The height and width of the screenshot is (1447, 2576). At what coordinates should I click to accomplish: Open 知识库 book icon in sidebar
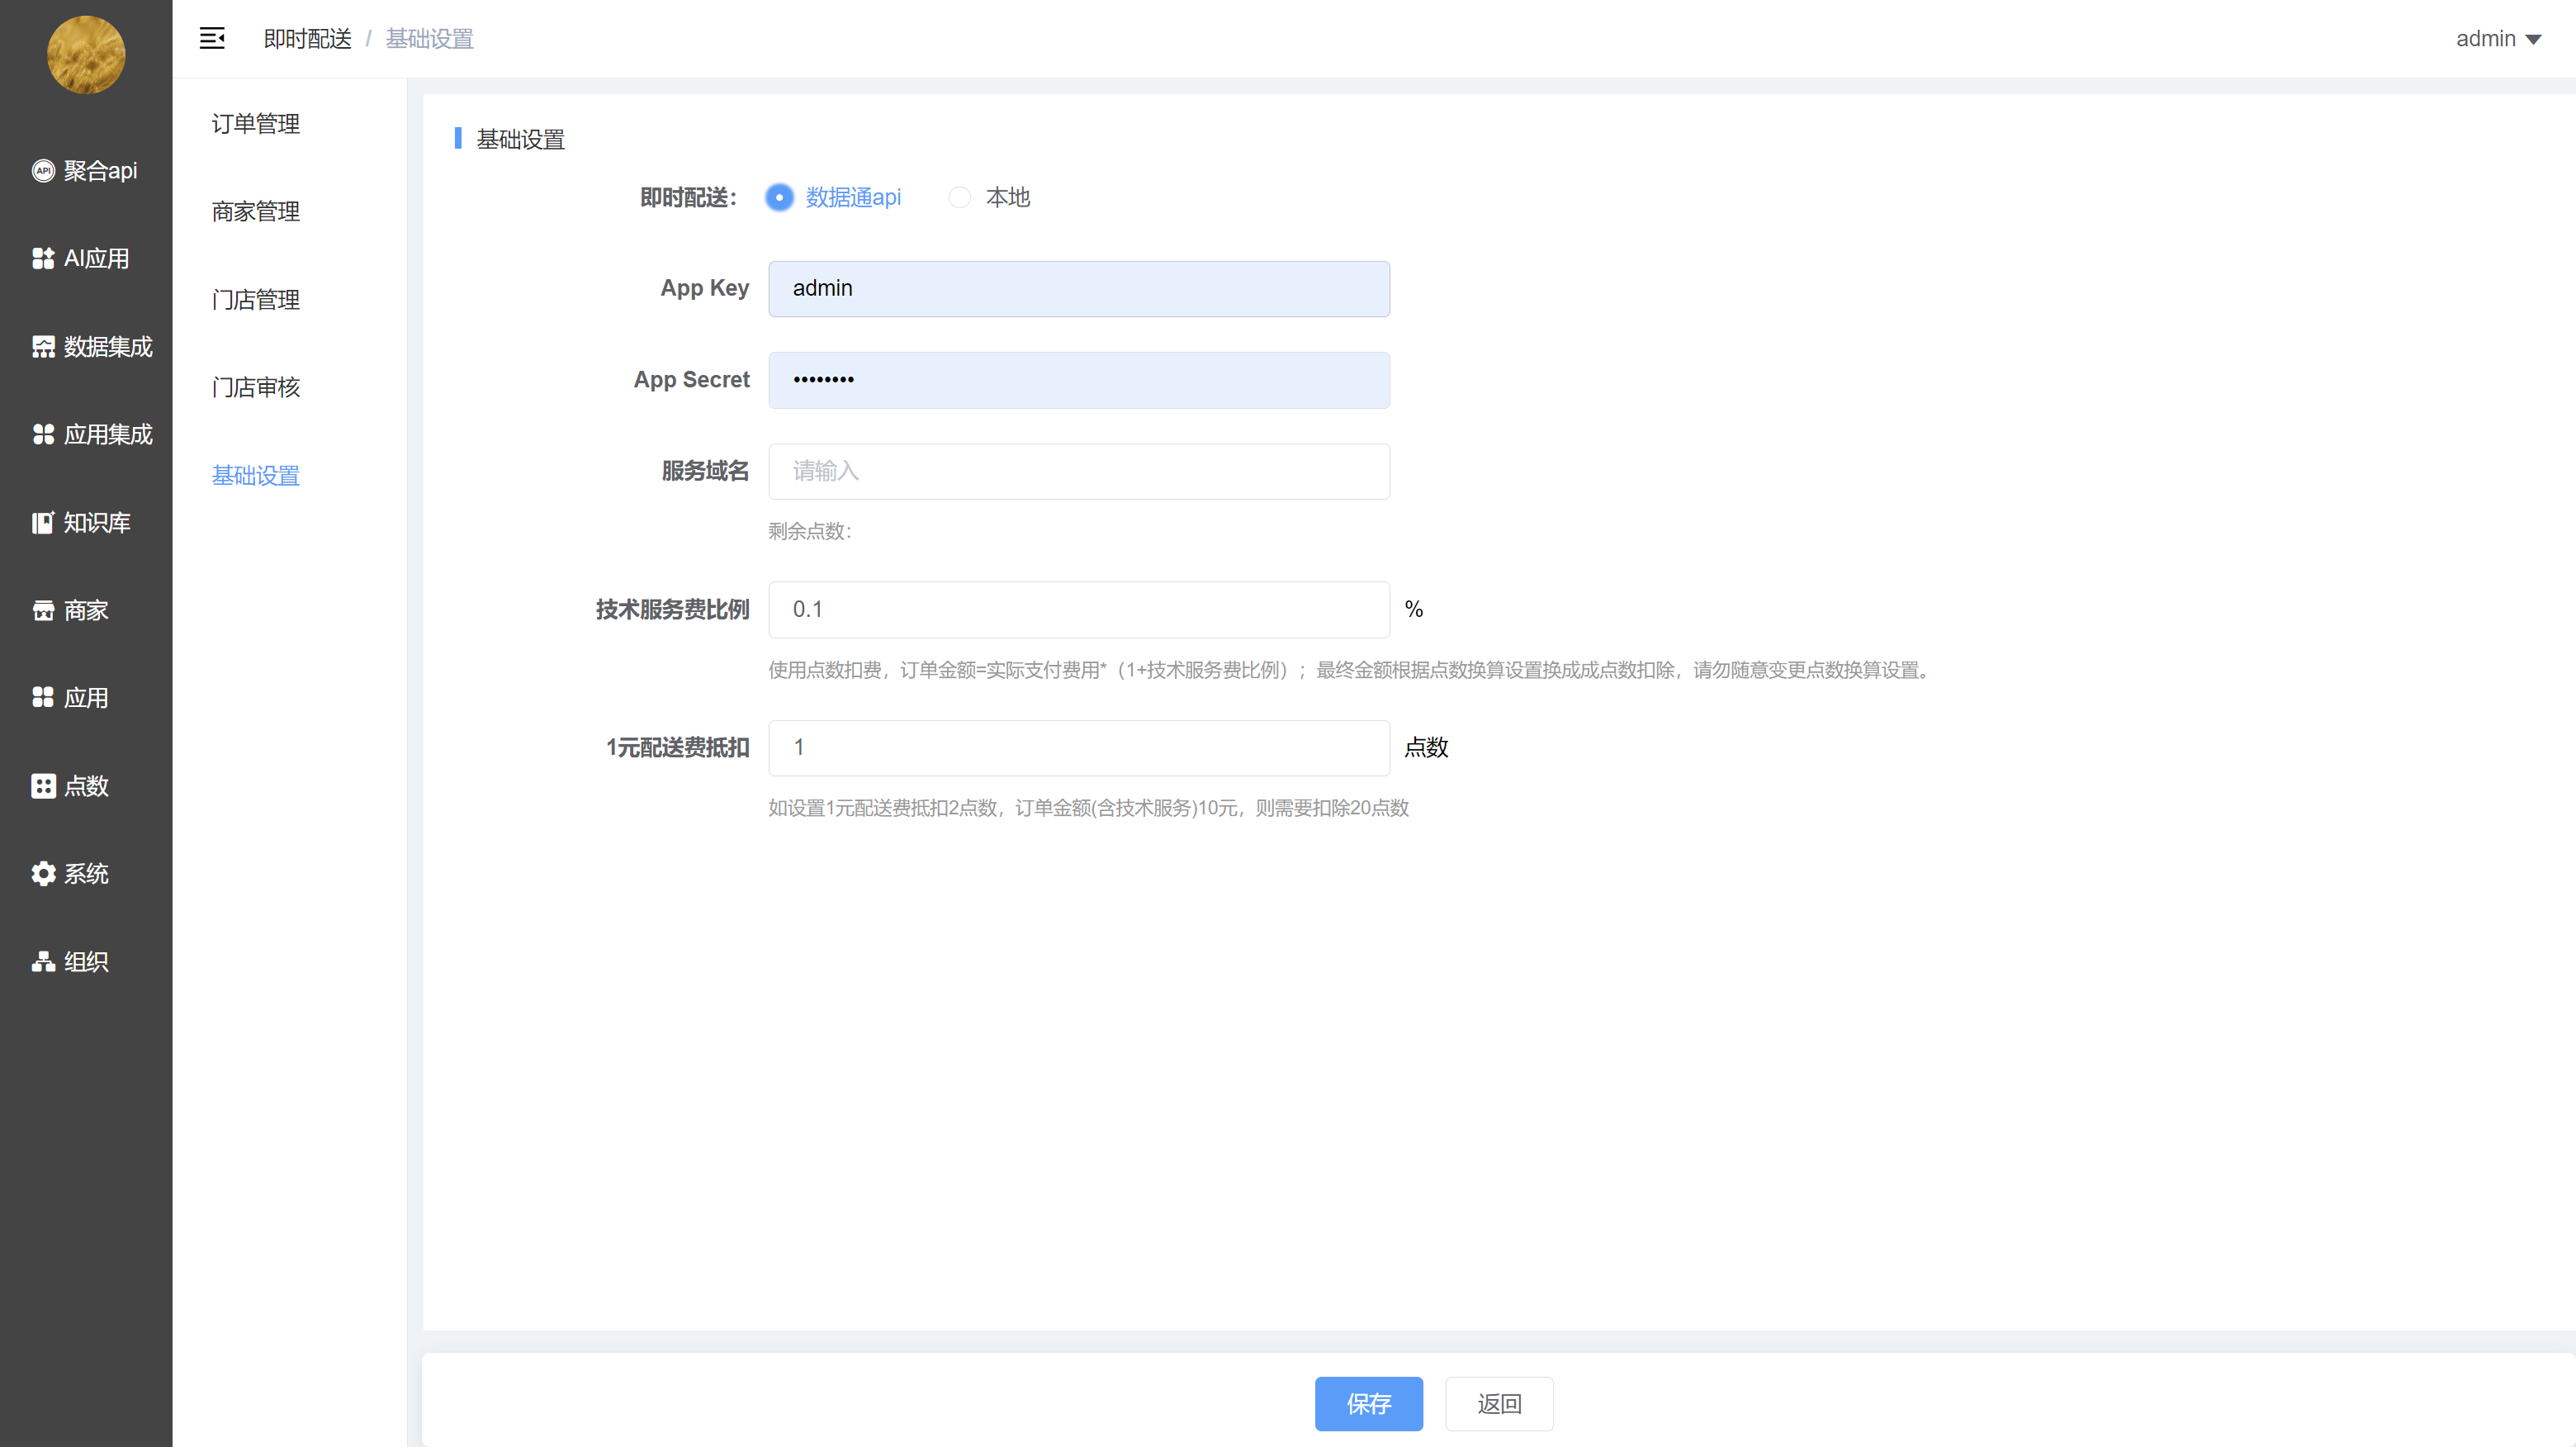click(x=43, y=523)
